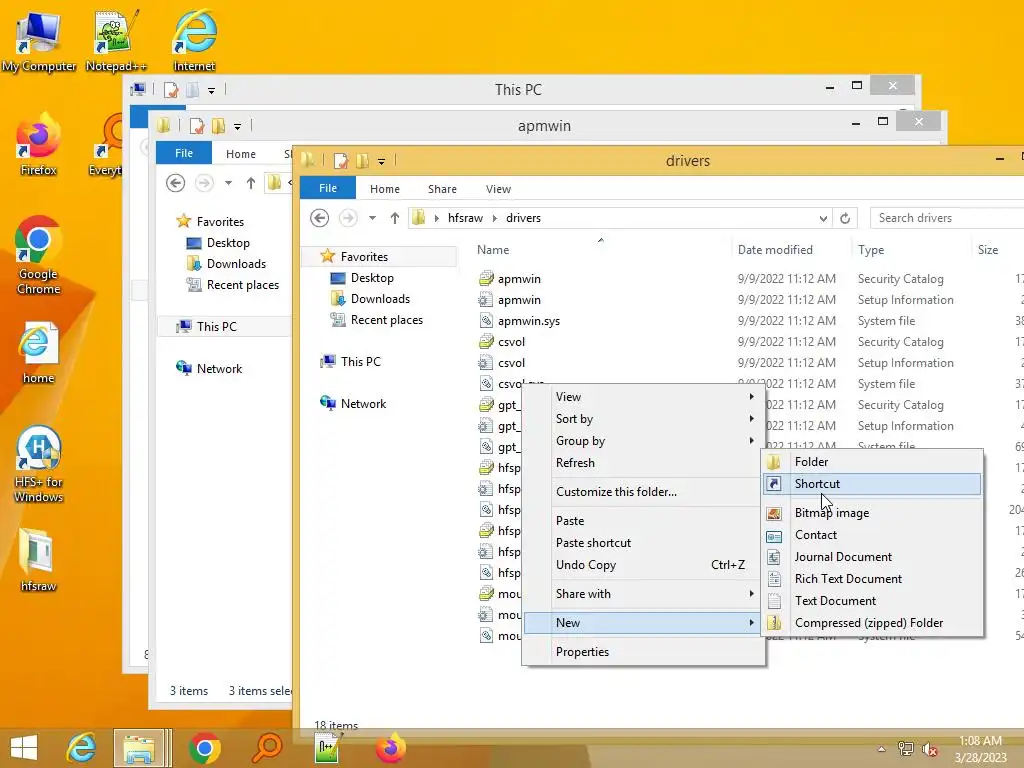
Task: Expand the Sort by submenu
Action: point(643,419)
